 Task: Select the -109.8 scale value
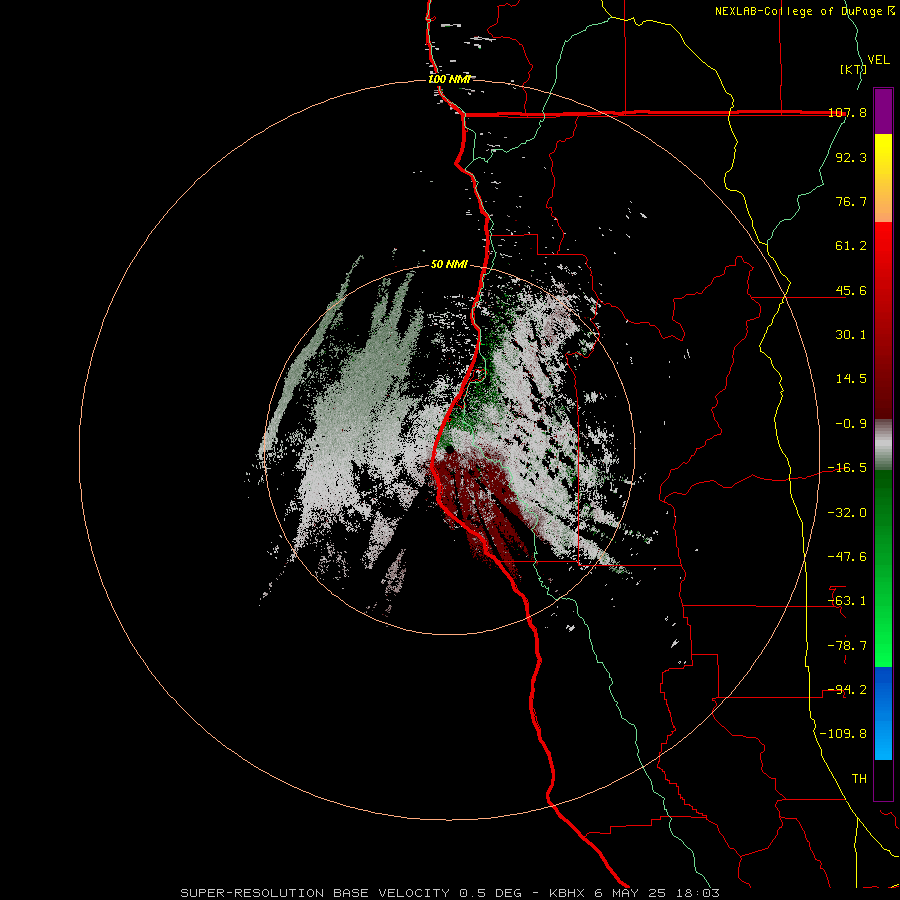843,734
